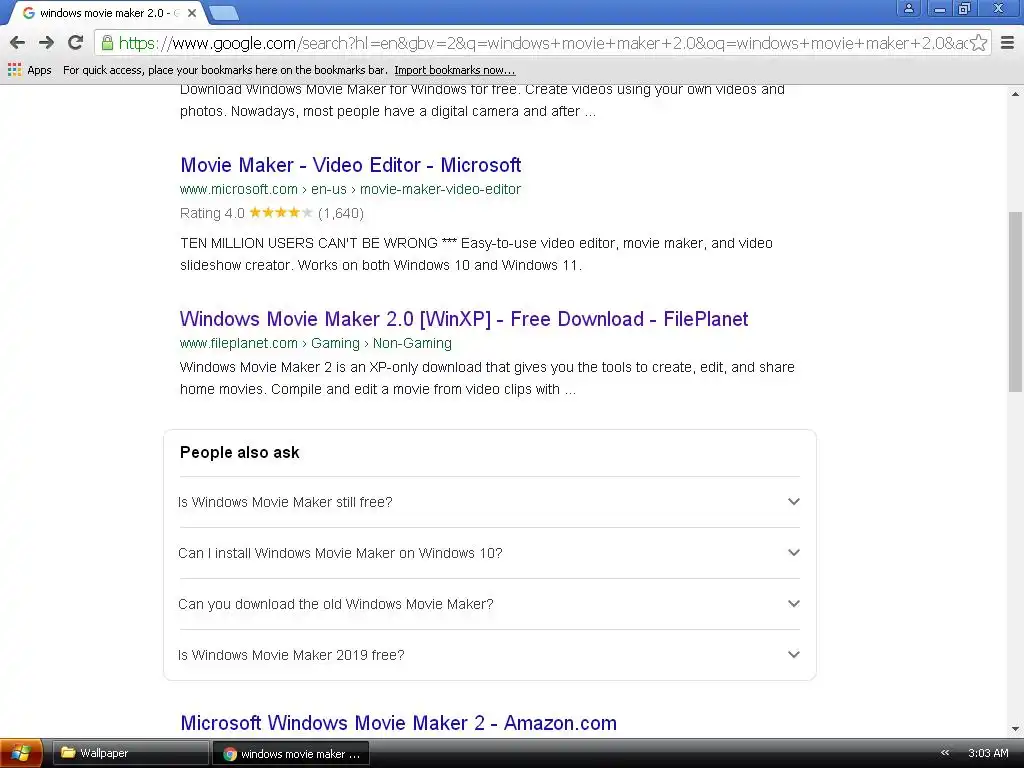Open Microsoft Windows Movie Maker 2 Amazon result
1024x768 pixels.
pos(398,723)
